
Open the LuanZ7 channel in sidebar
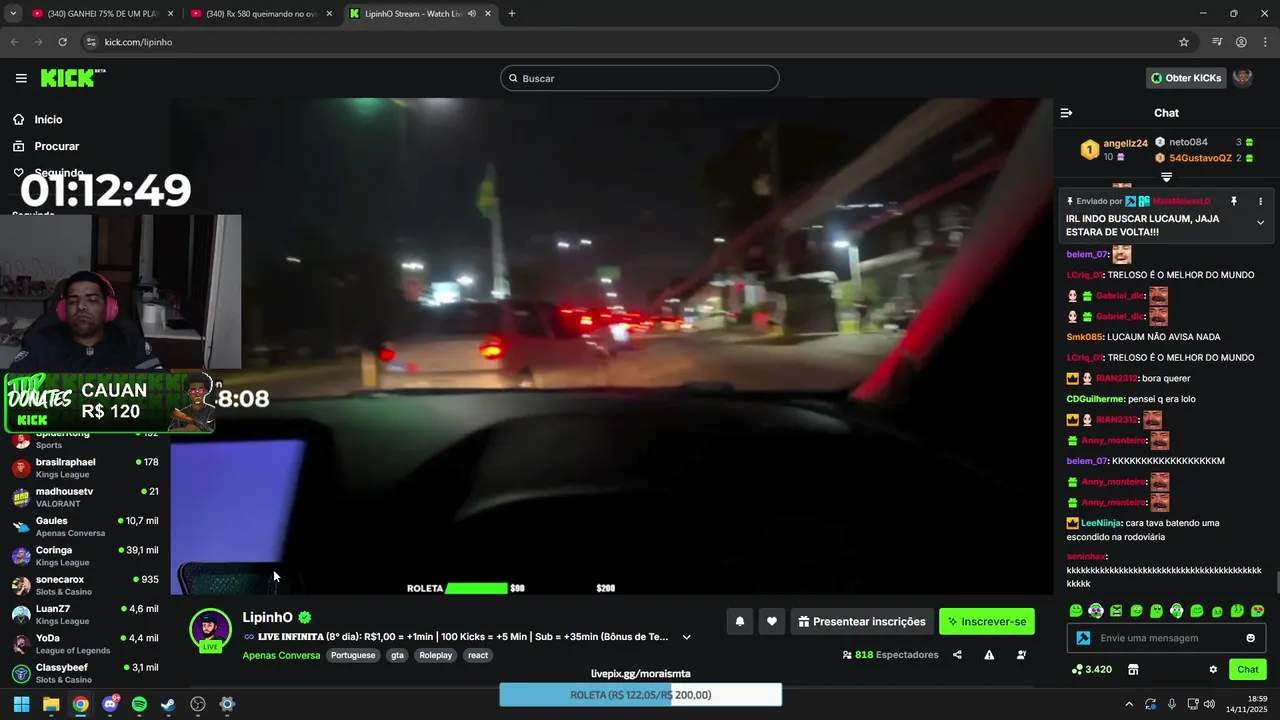point(85,614)
